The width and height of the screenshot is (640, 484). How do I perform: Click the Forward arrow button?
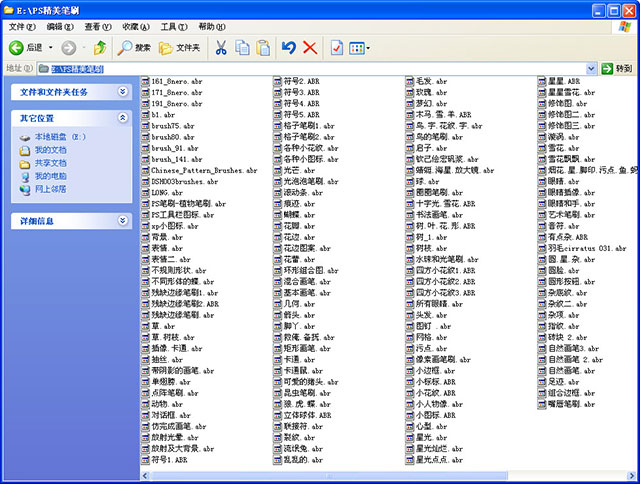69,48
